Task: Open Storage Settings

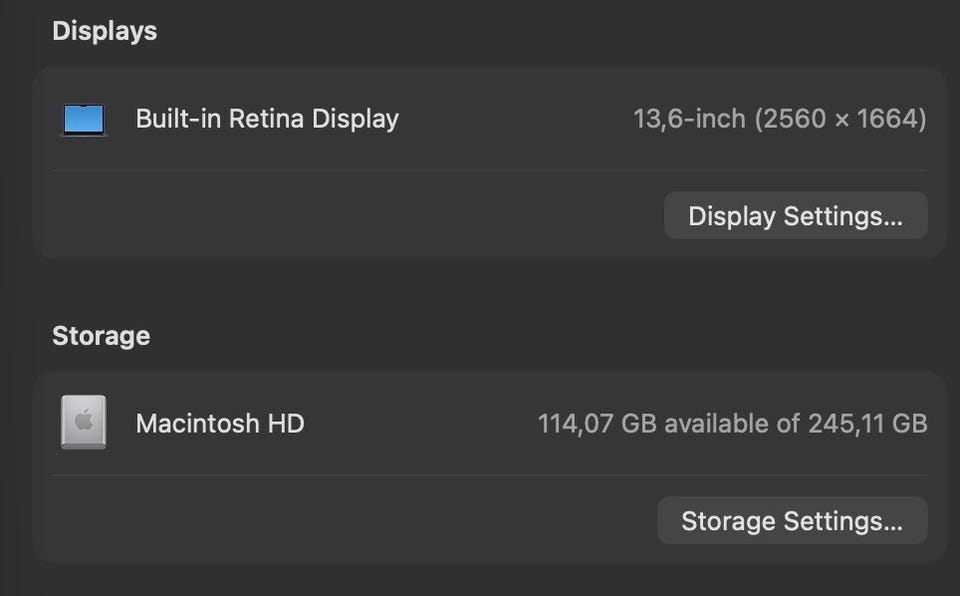Action: point(791,521)
